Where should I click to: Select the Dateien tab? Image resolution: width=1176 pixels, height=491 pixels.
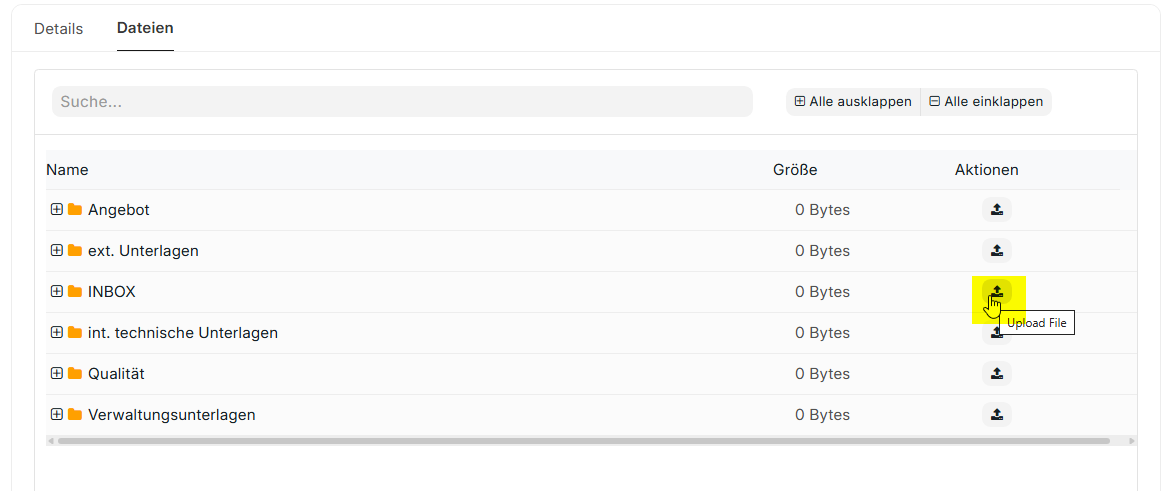click(145, 29)
